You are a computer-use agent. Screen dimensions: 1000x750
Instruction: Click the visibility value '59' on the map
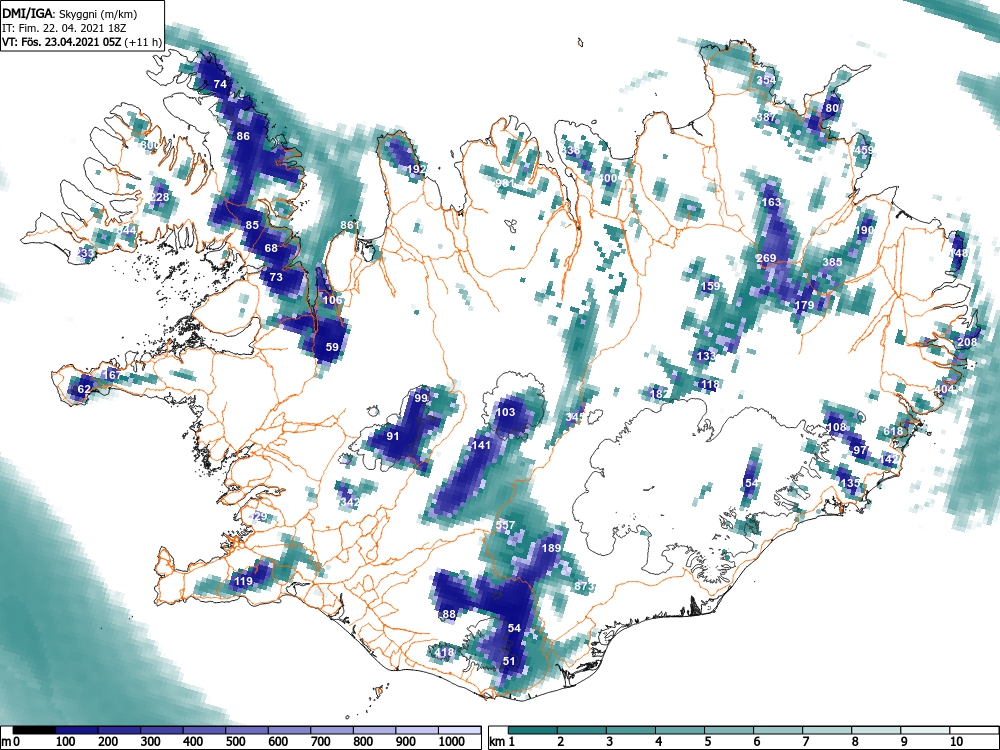point(332,347)
